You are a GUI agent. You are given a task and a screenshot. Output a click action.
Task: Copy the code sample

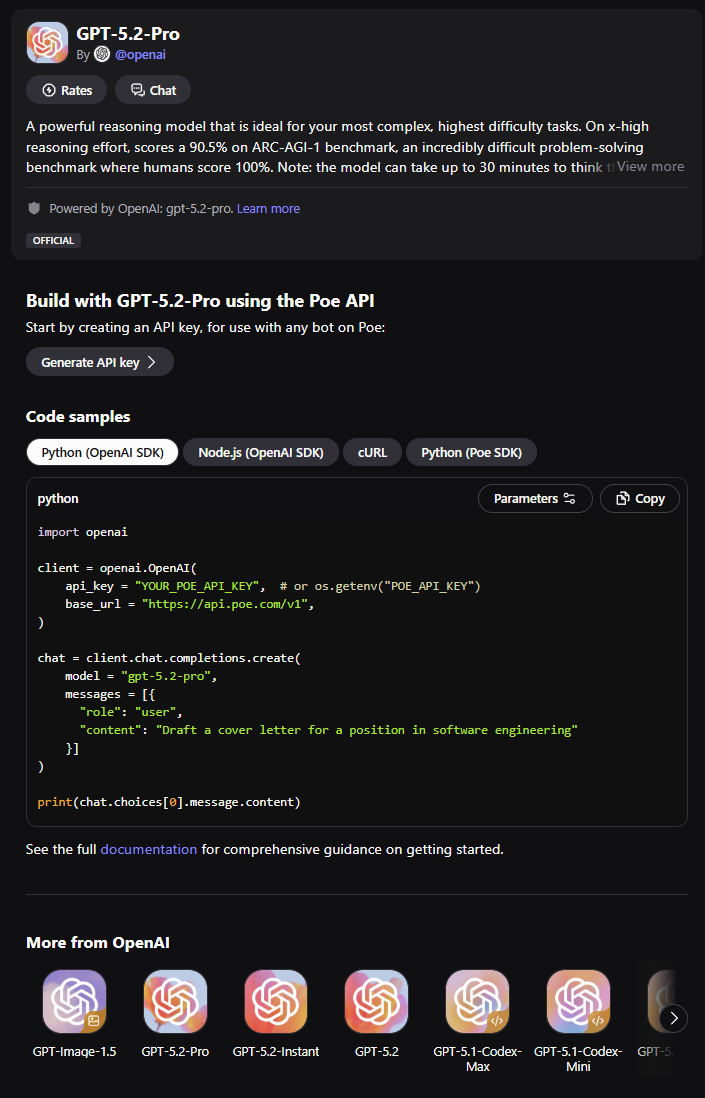coord(640,499)
